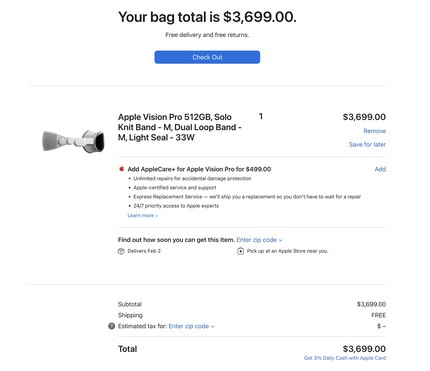Open Get 3% Daily Cash with Apple Card
This screenshot has width=430, height=371.
pyautogui.click(x=345, y=358)
